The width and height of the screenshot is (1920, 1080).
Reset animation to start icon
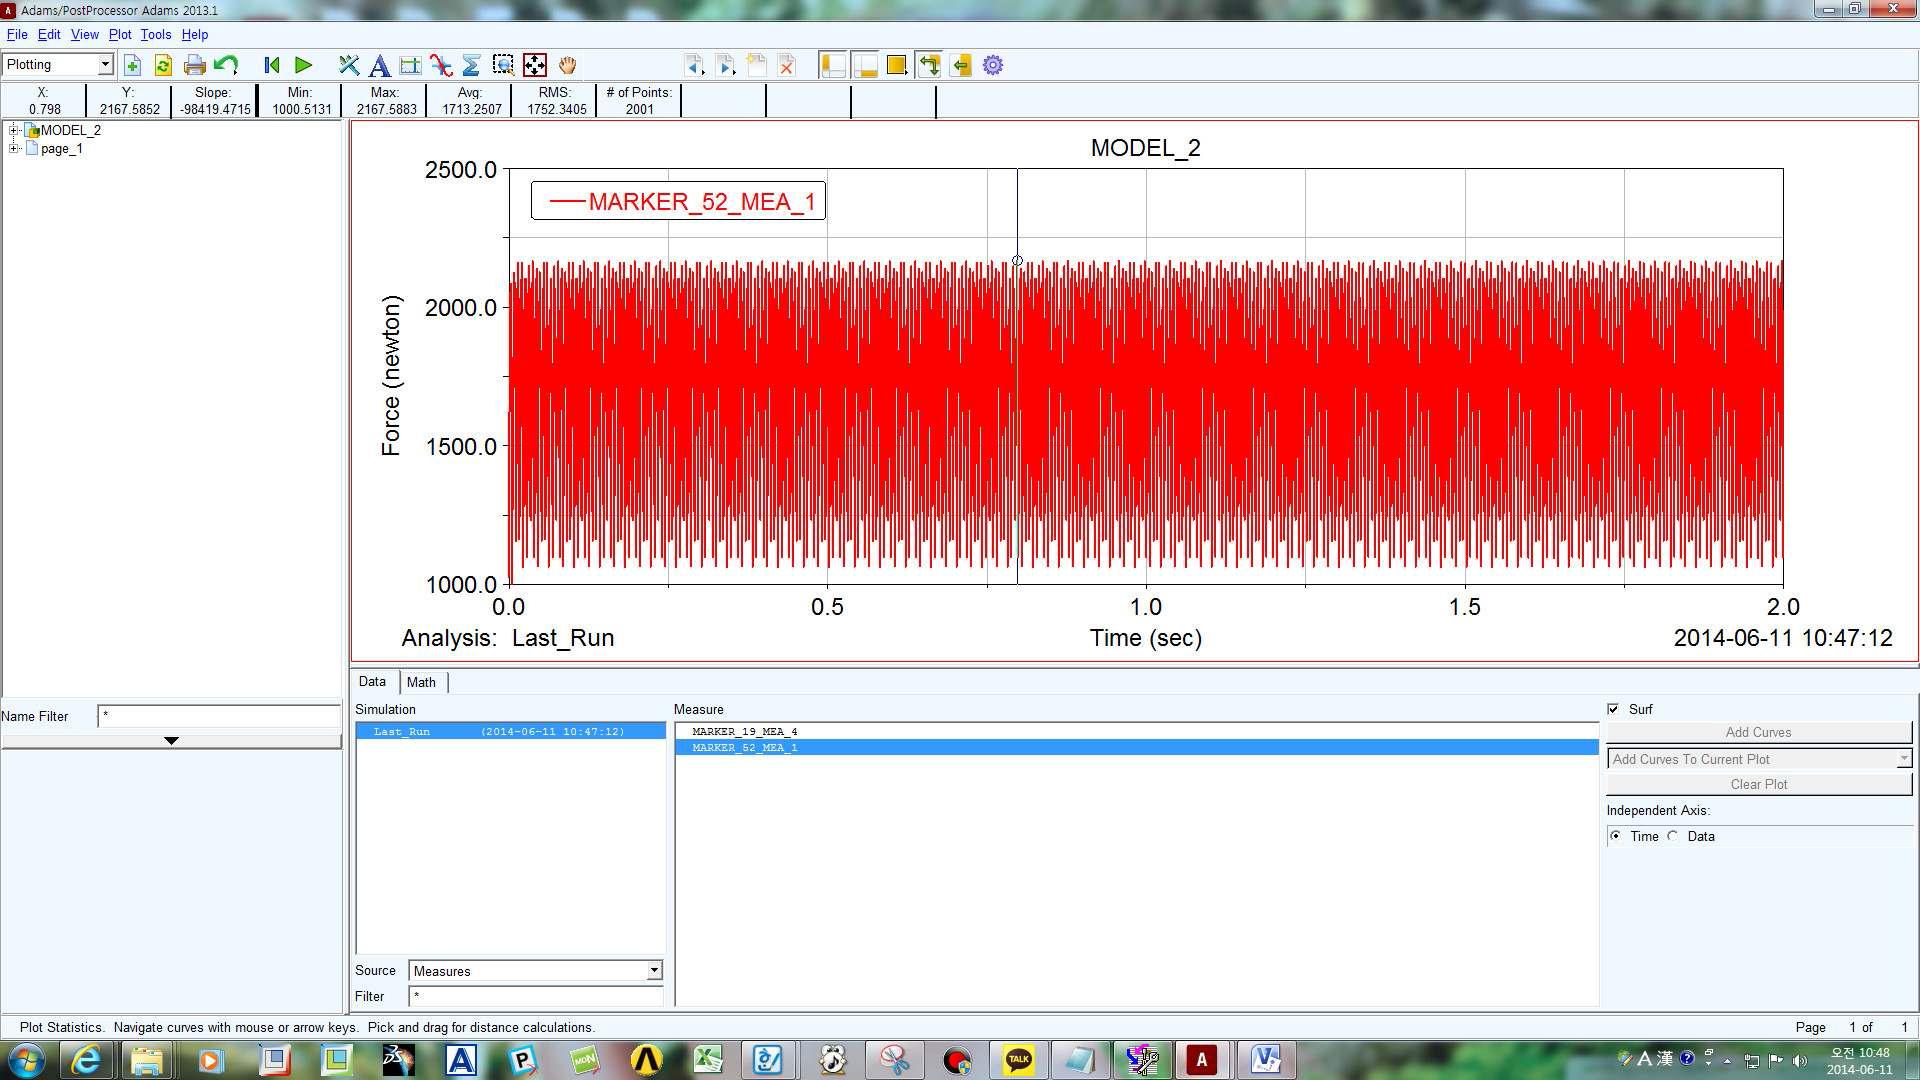click(x=272, y=66)
